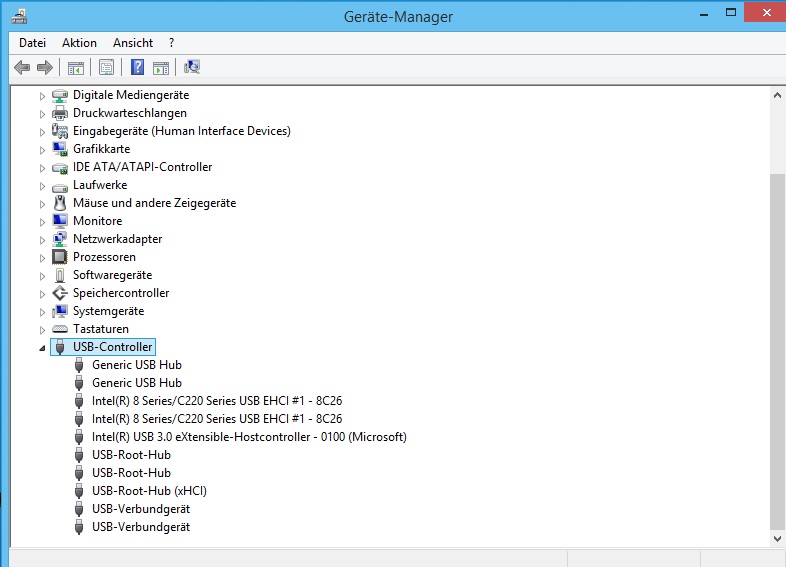This screenshot has width=786, height=567.
Task: Click the blue Help question mark icon
Action: tap(137, 67)
